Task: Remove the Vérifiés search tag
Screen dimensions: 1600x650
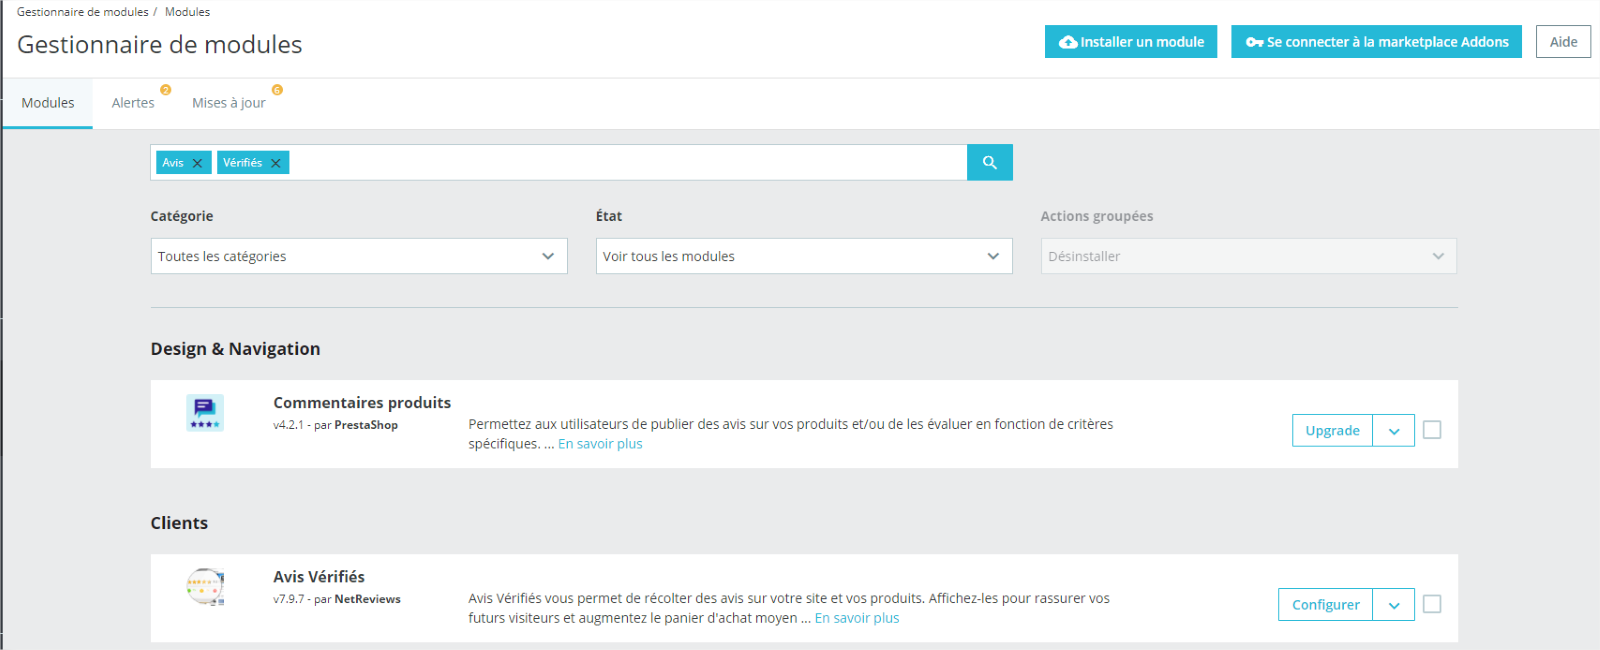Action: [276, 163]
